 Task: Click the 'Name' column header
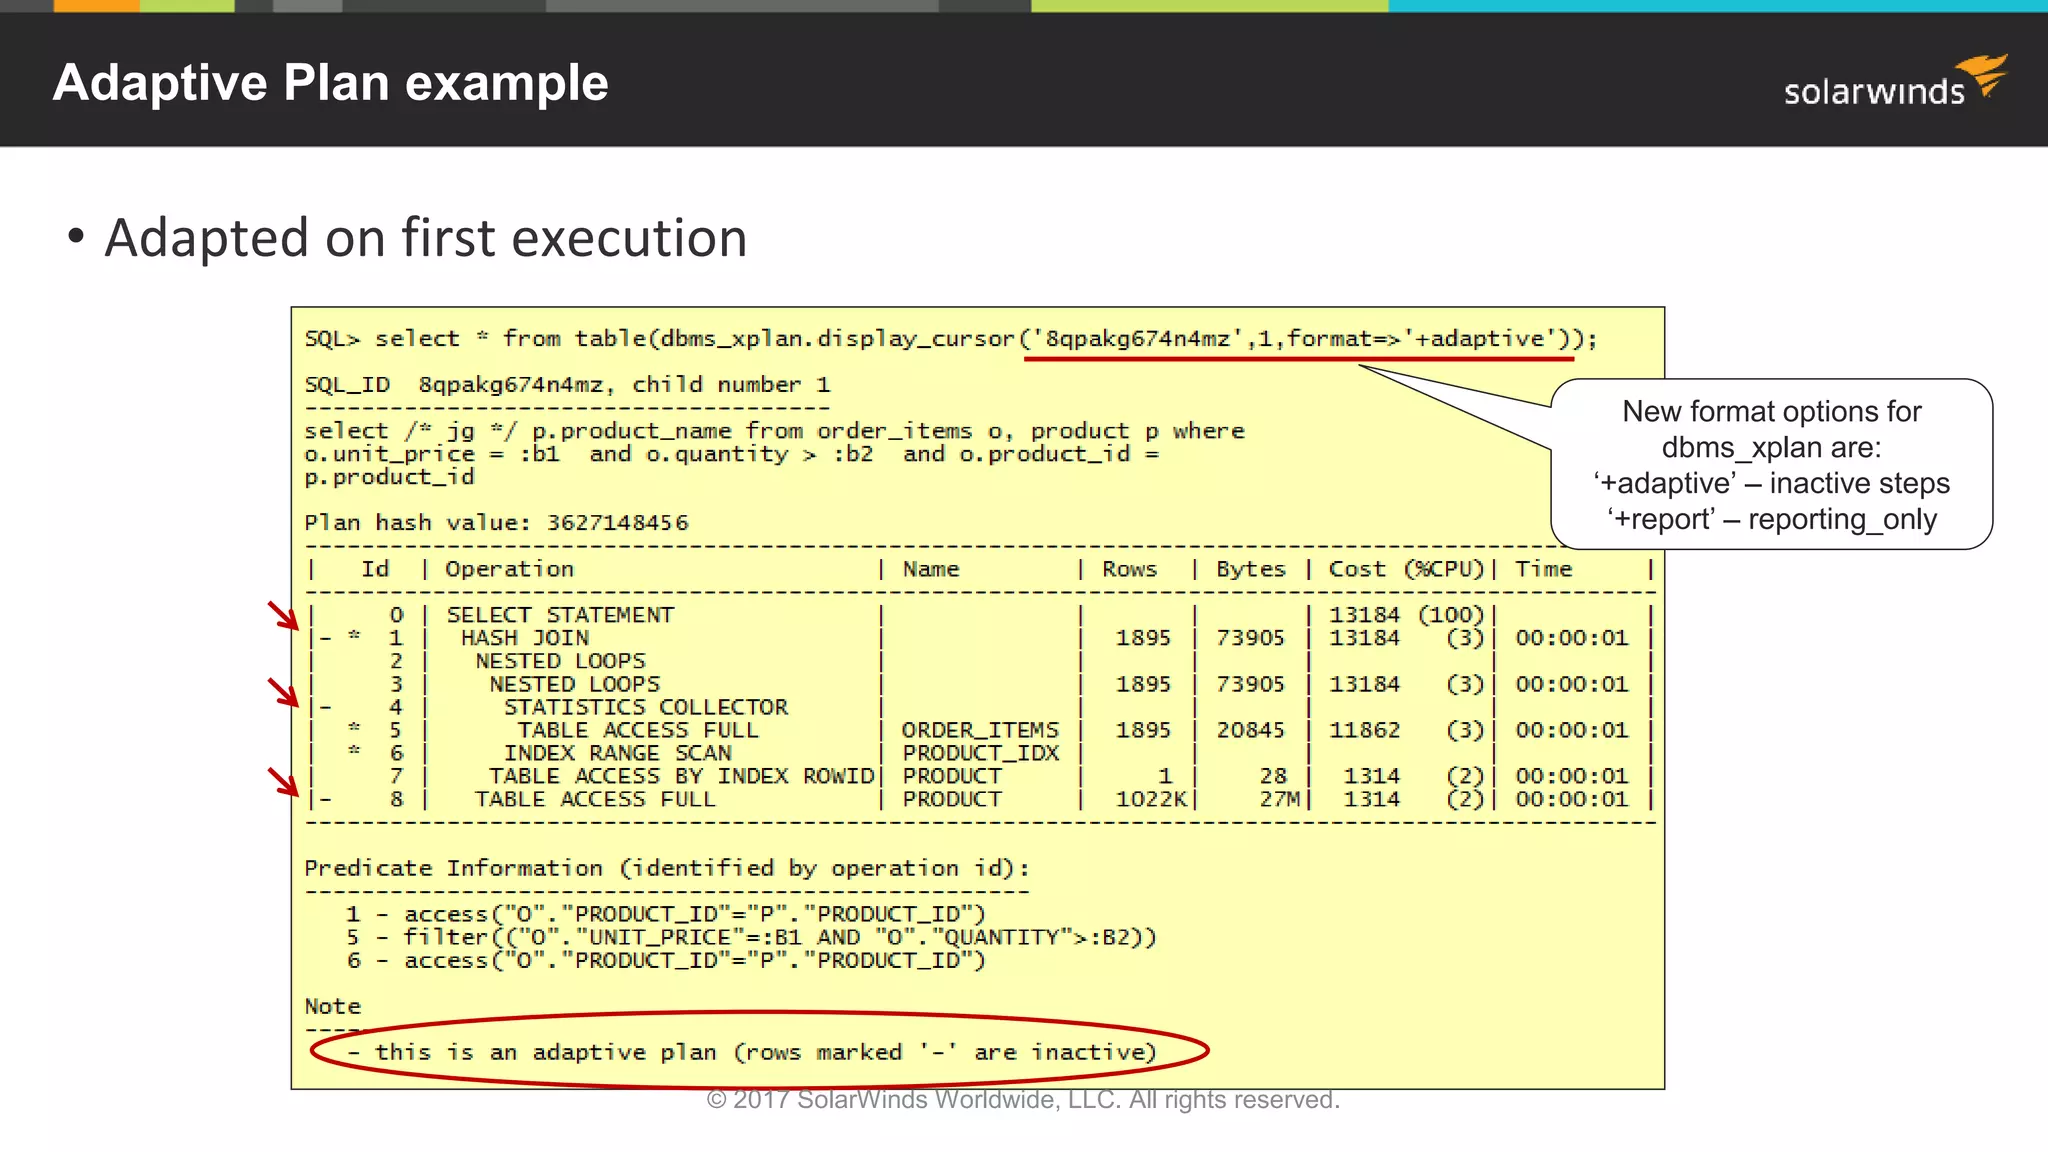[930, 569]
